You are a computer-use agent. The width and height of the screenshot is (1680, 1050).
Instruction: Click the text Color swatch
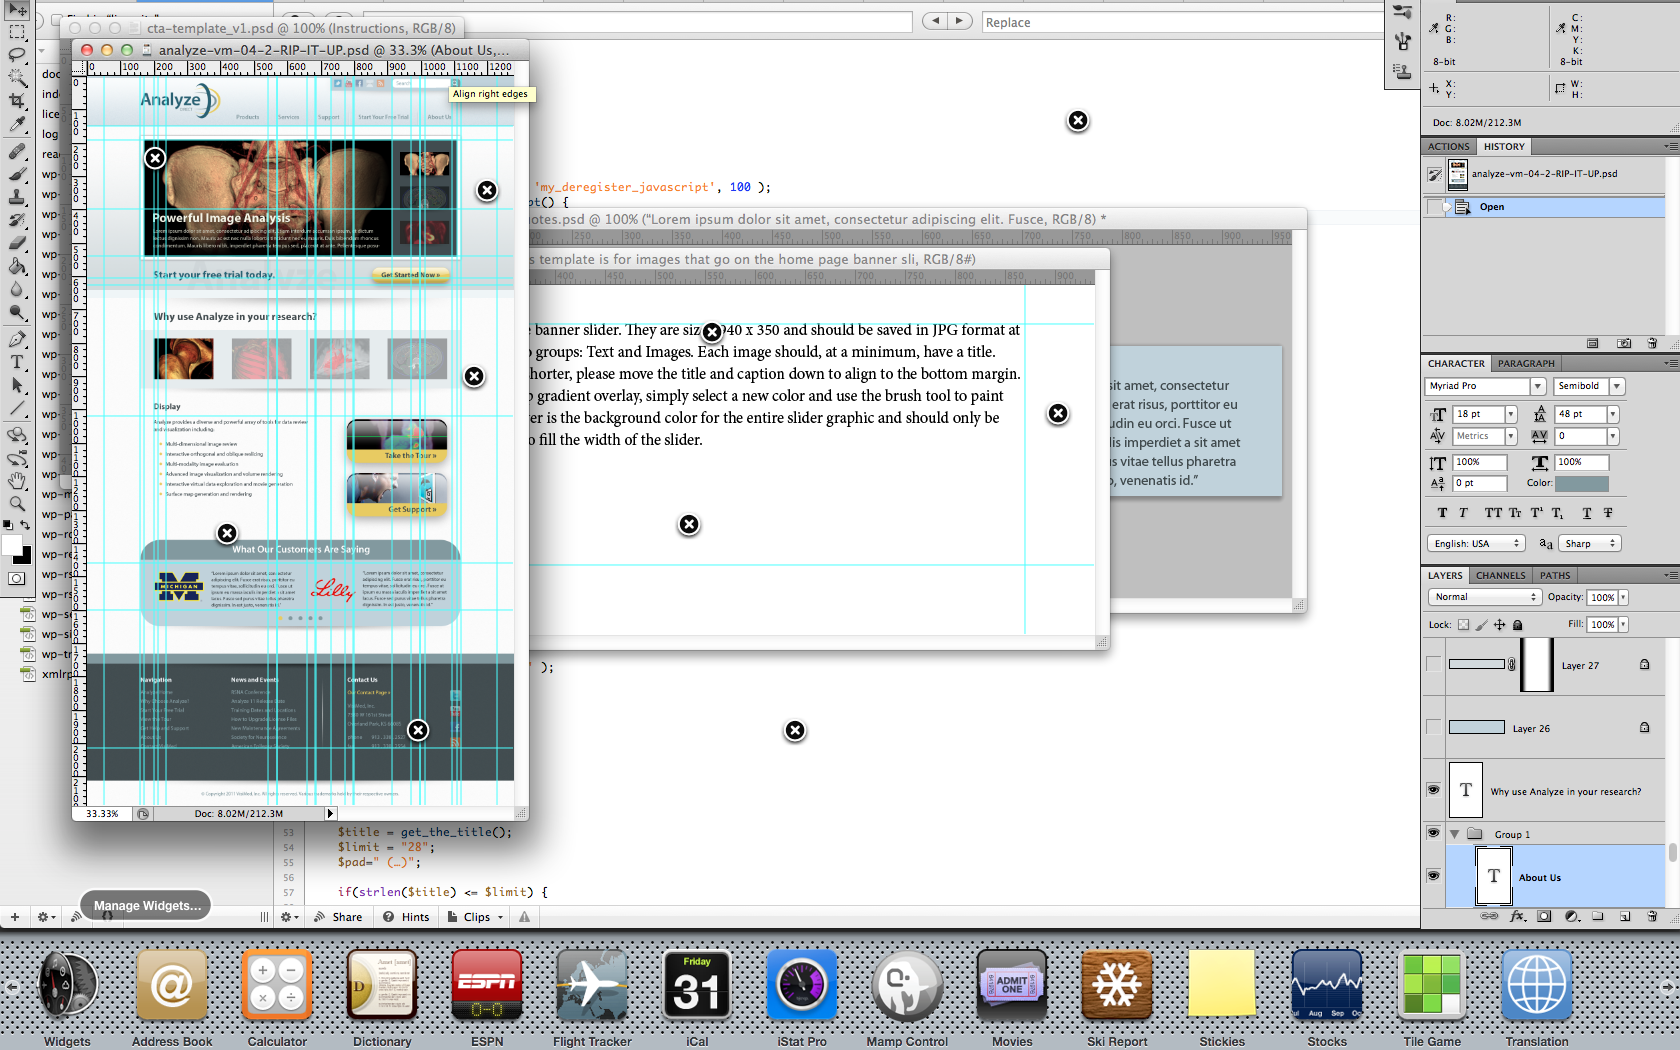1582,483
